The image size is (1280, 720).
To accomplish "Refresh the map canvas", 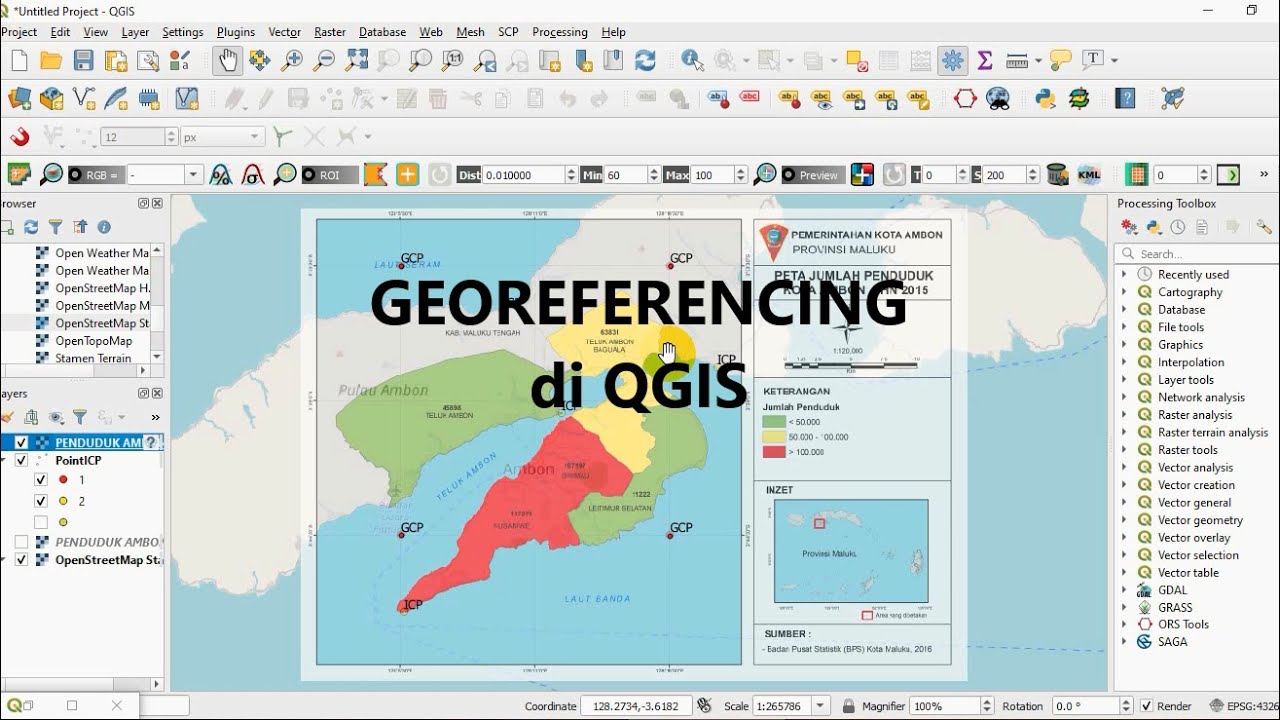I will click(x=645, y=61).
